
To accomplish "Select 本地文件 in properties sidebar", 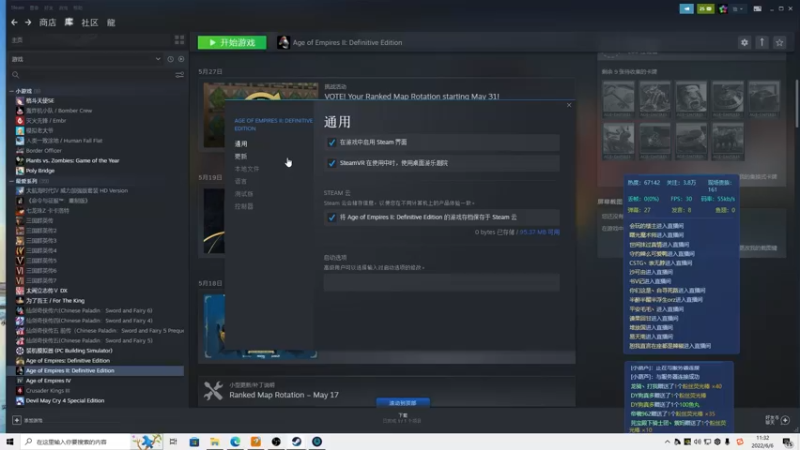I will tap(247, 169).
